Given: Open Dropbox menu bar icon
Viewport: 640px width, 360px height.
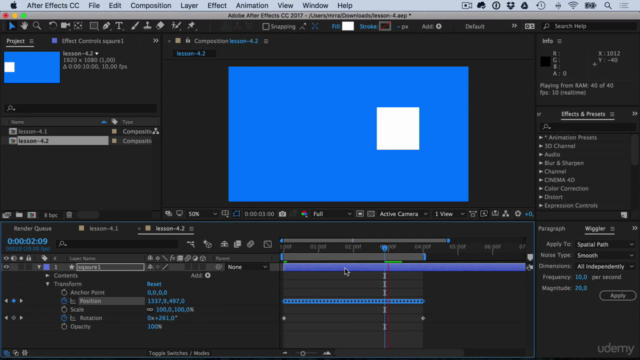Looking at the screenshot, I should 510,6.
